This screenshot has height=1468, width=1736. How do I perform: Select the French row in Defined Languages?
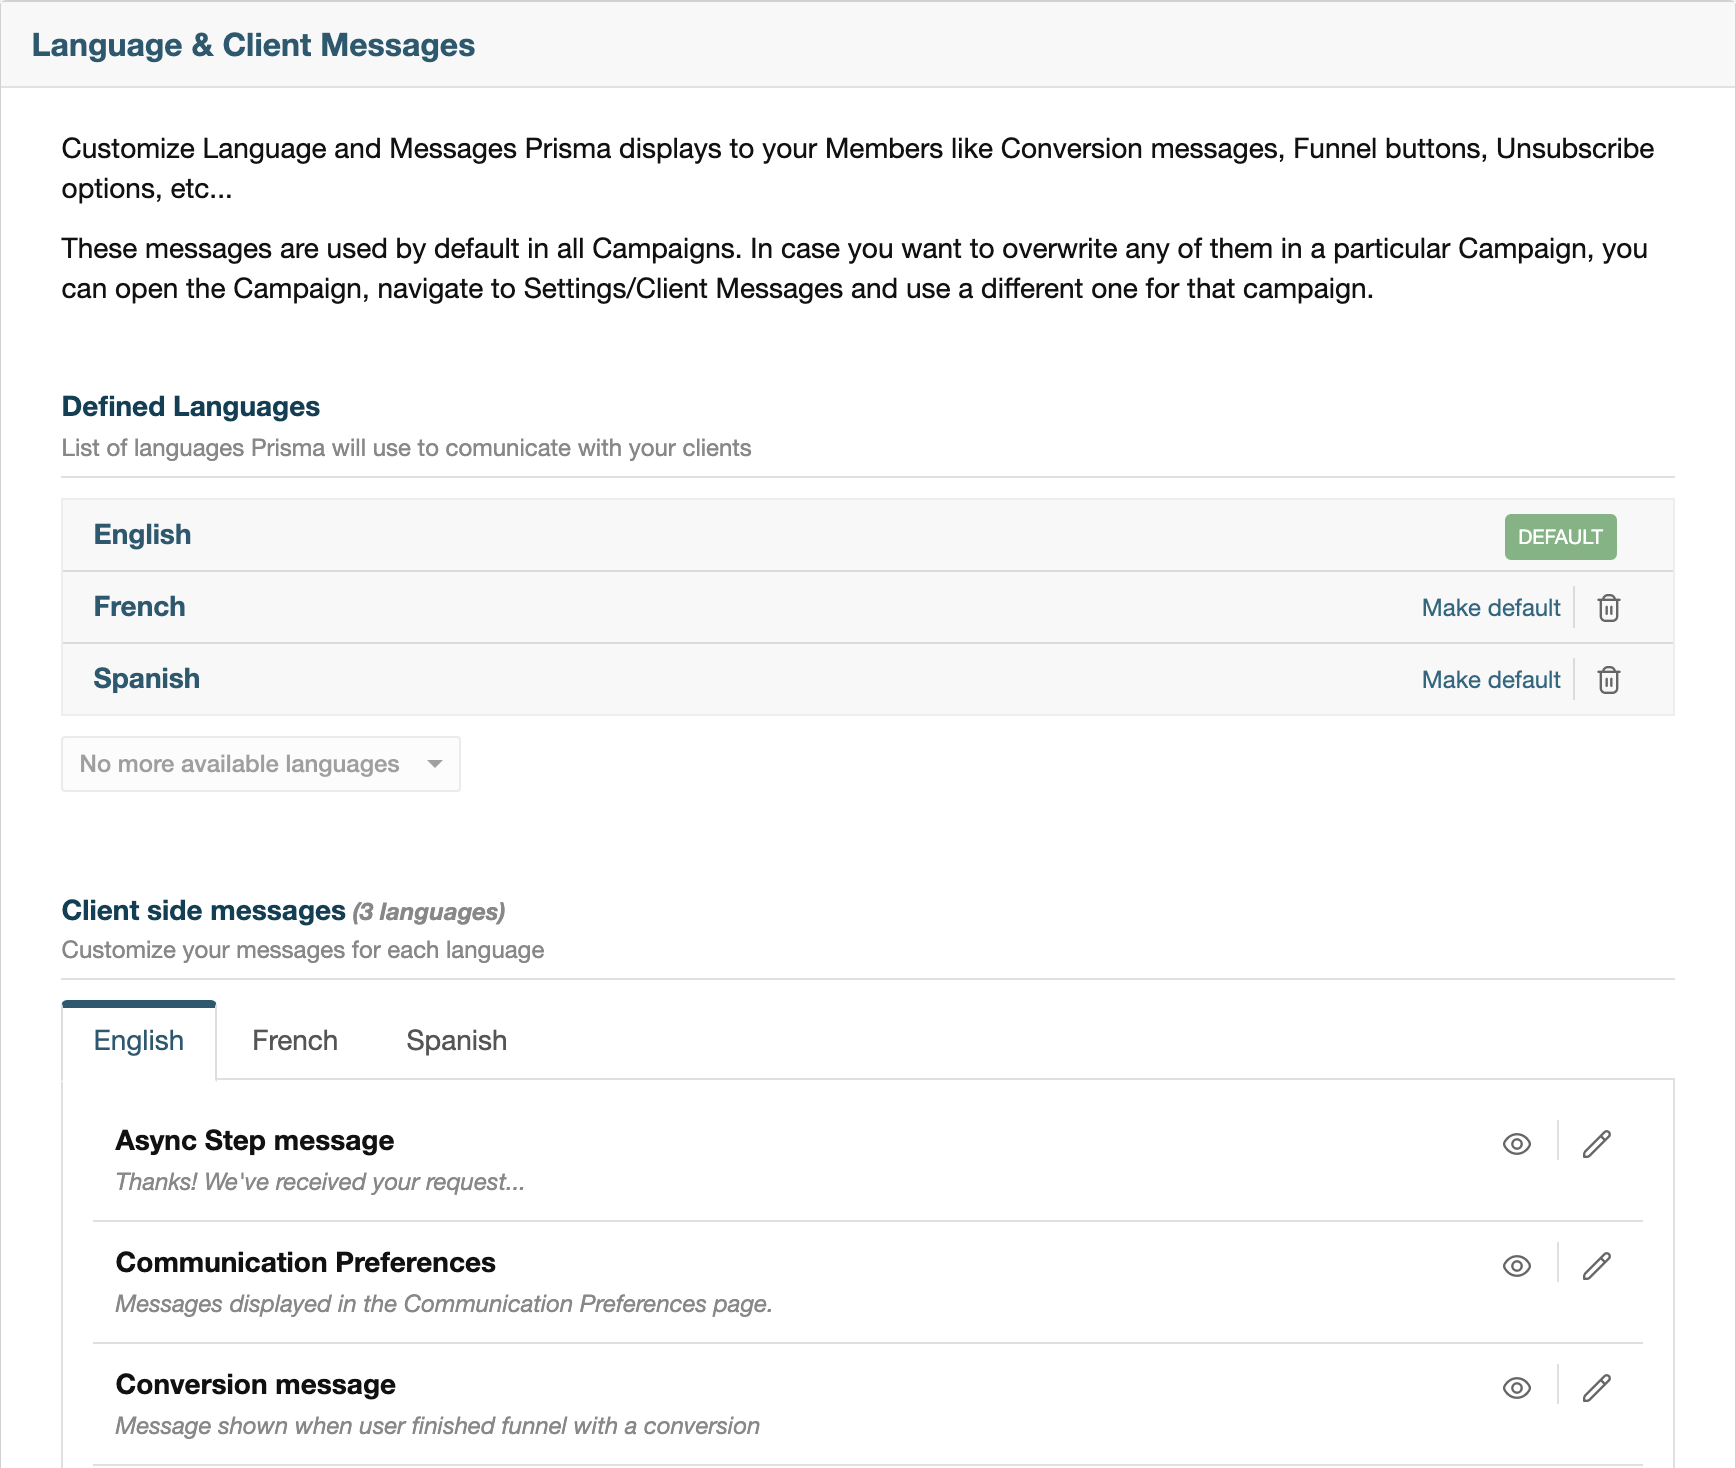tap(868, 607)
